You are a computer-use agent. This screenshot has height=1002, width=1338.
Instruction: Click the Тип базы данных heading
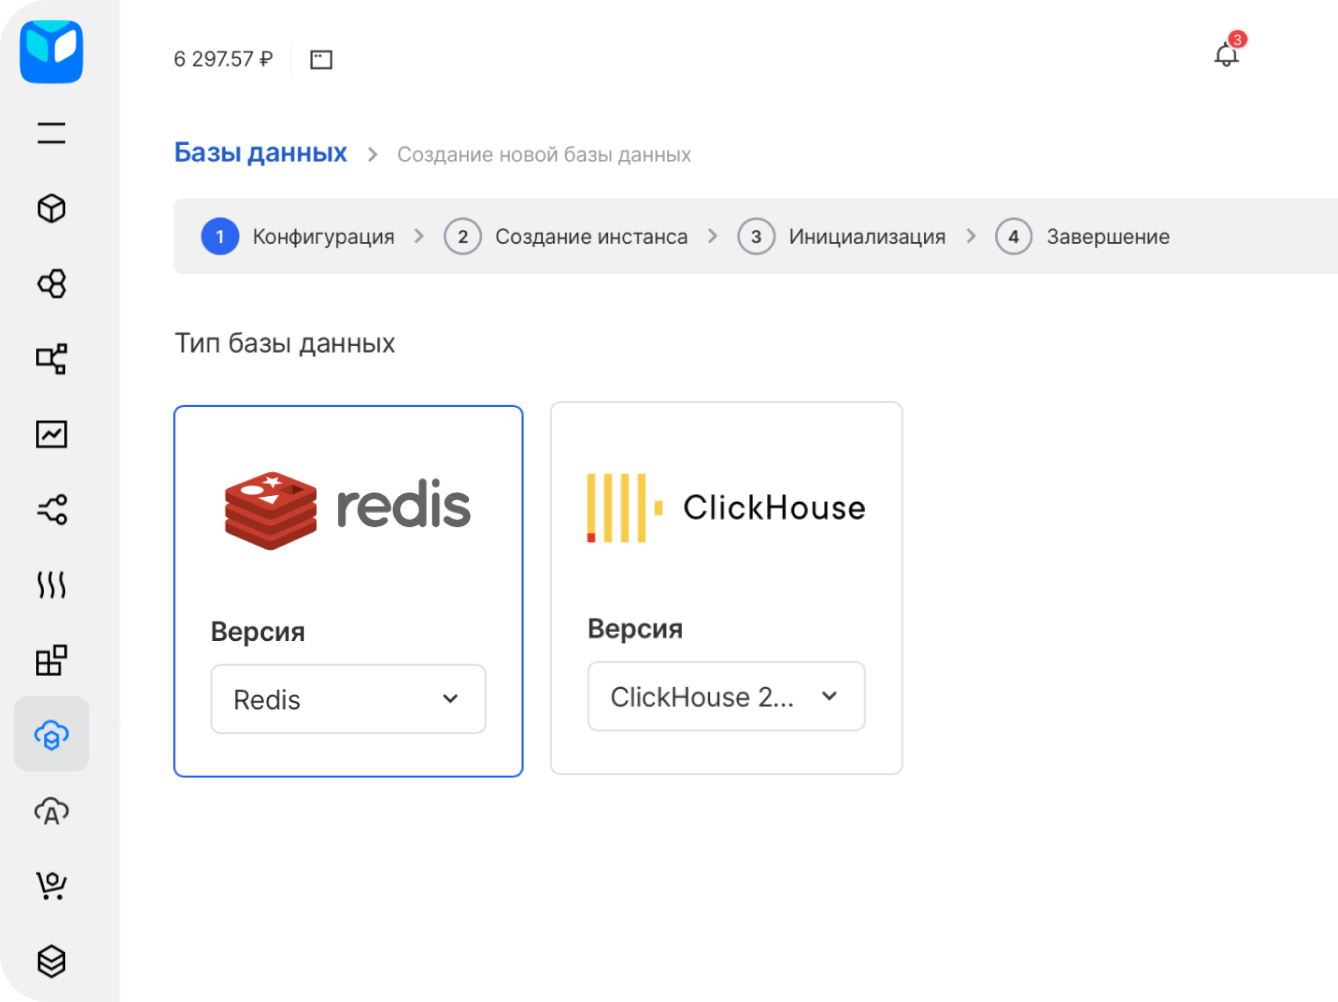click(x=285, y=343)
